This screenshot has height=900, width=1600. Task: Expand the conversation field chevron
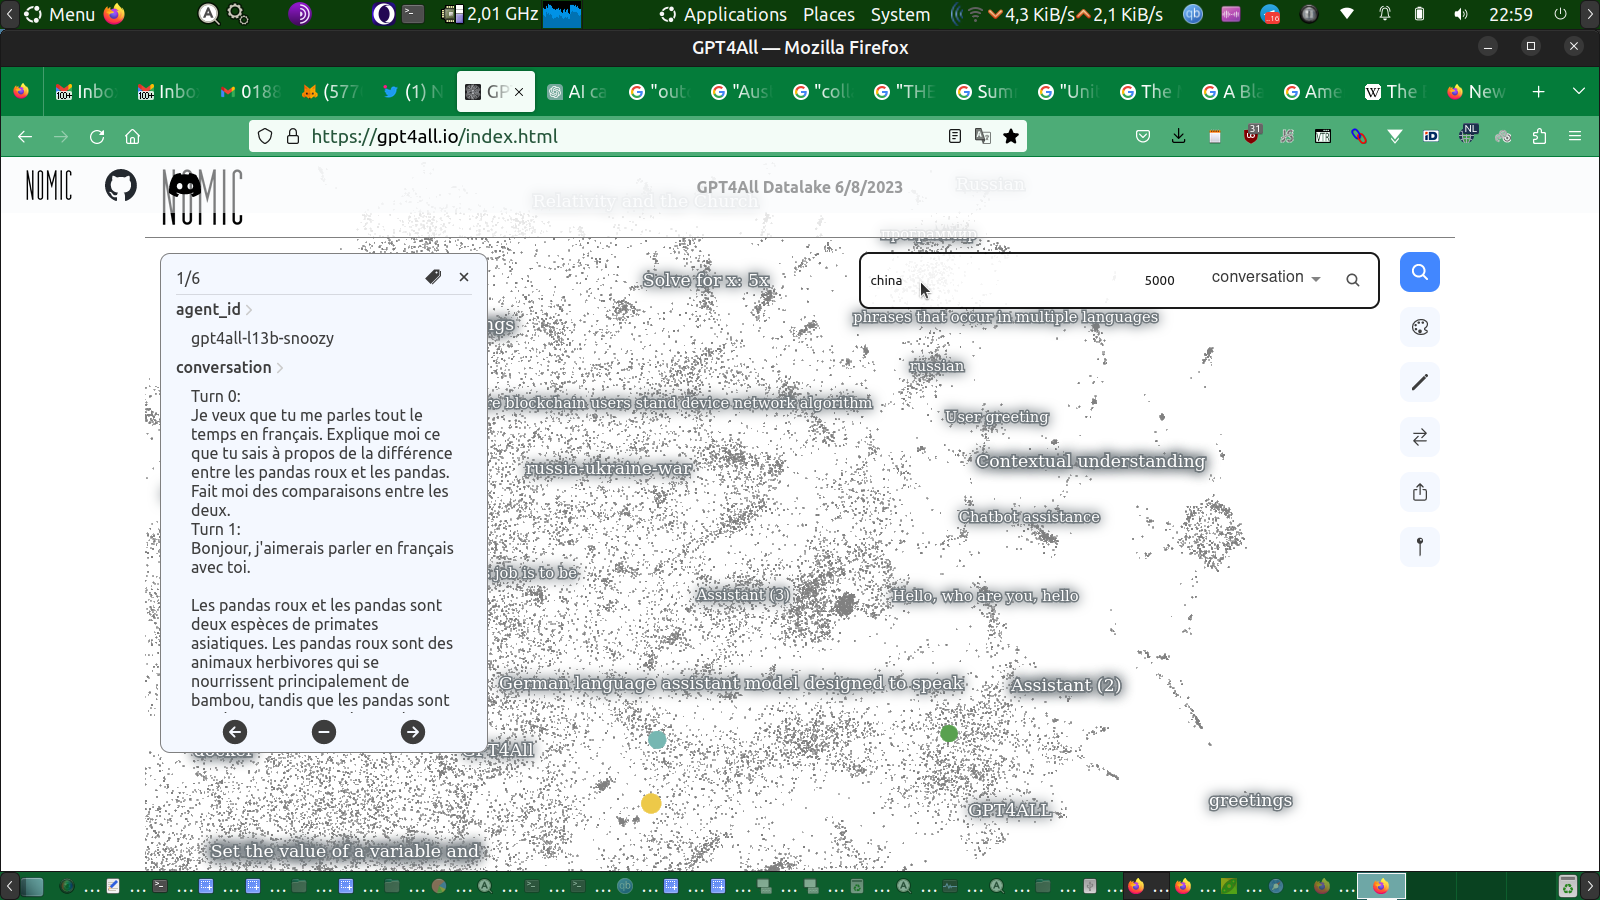280,368
